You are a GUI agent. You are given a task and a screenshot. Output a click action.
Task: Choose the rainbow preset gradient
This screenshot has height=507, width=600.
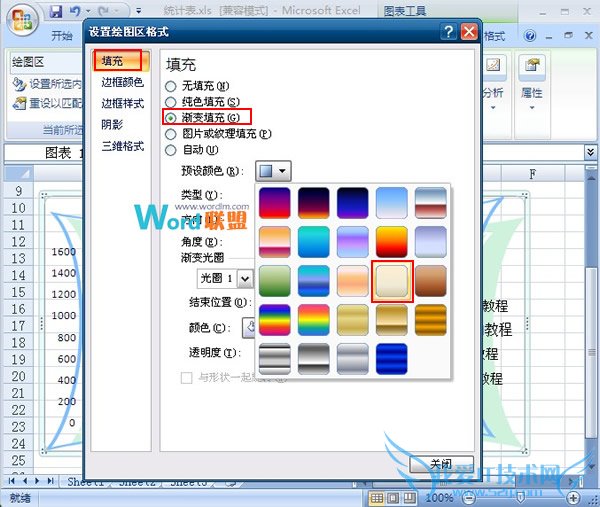pyautogui.click(x=275, y=320)
